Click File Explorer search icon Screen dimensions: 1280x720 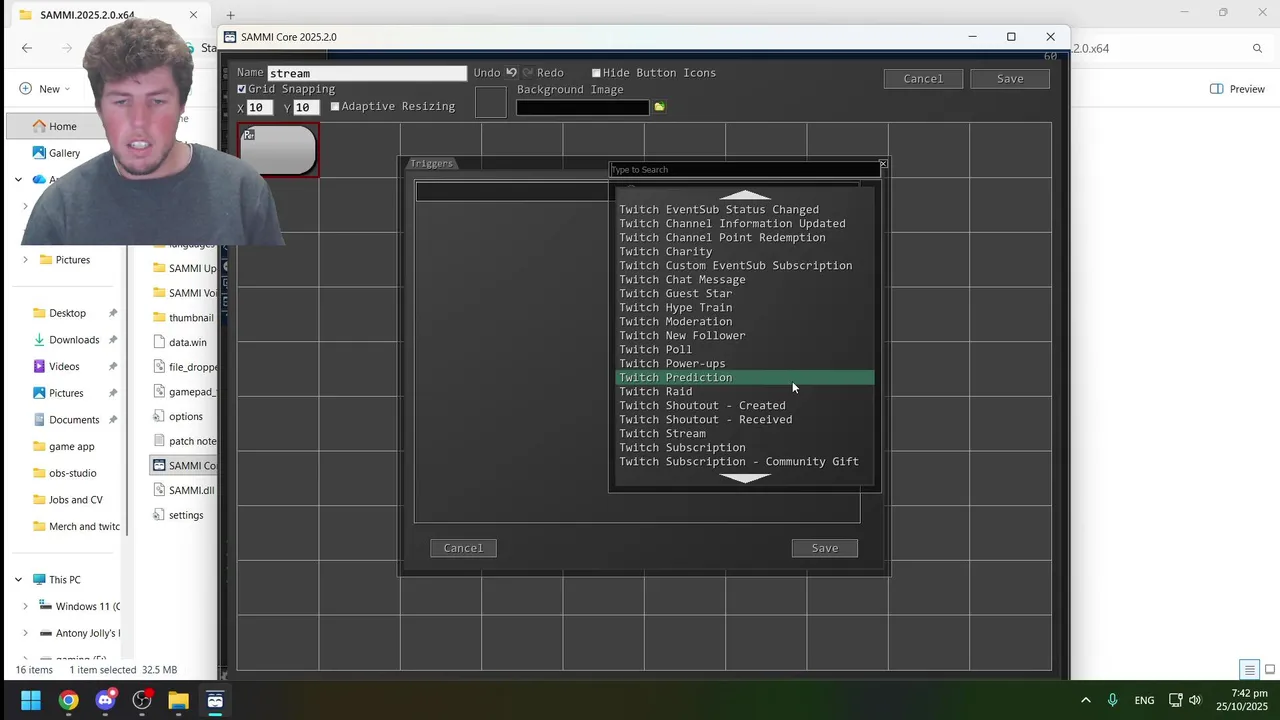(x=1258, y=48)
